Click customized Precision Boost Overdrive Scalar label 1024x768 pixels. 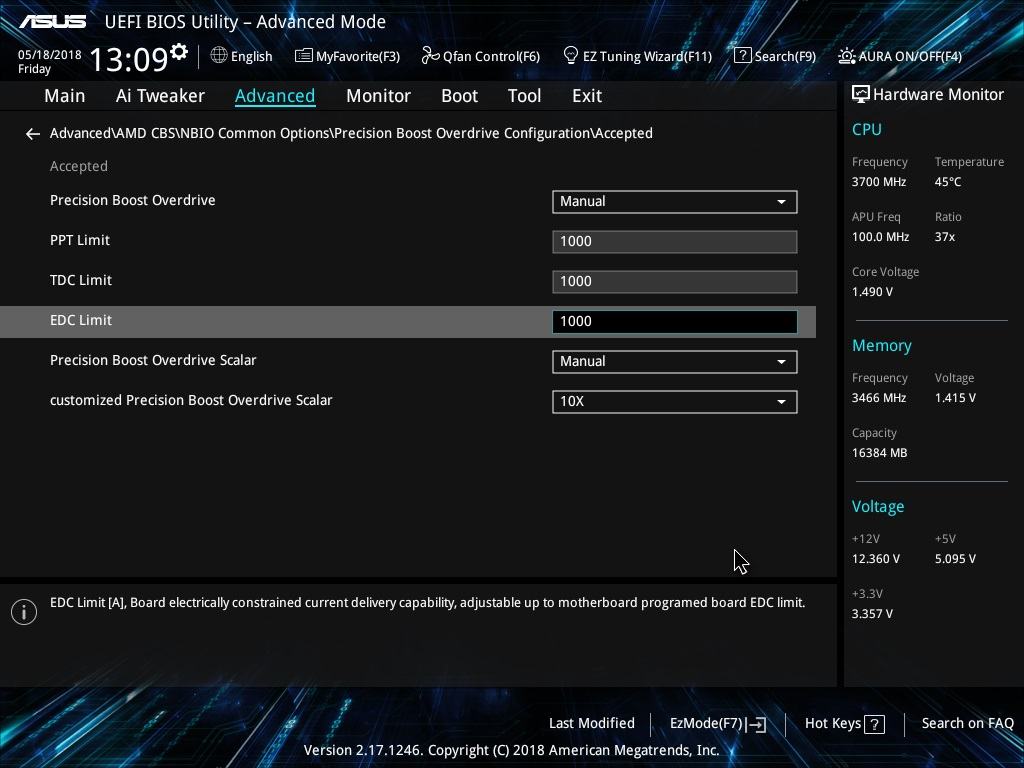pos(191,400)
